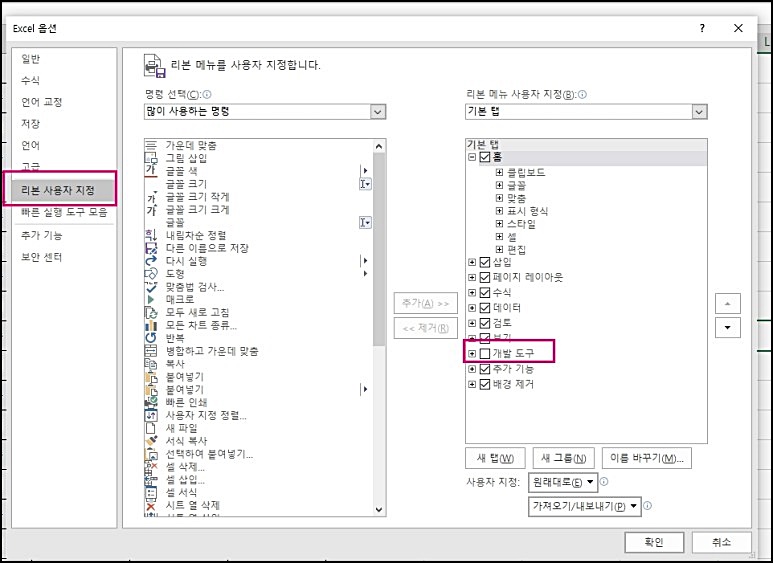Uncheck the 페이지 레이아웃 checkbox
The height and width of the screenshot is (563, 773).
click(485, 278)
